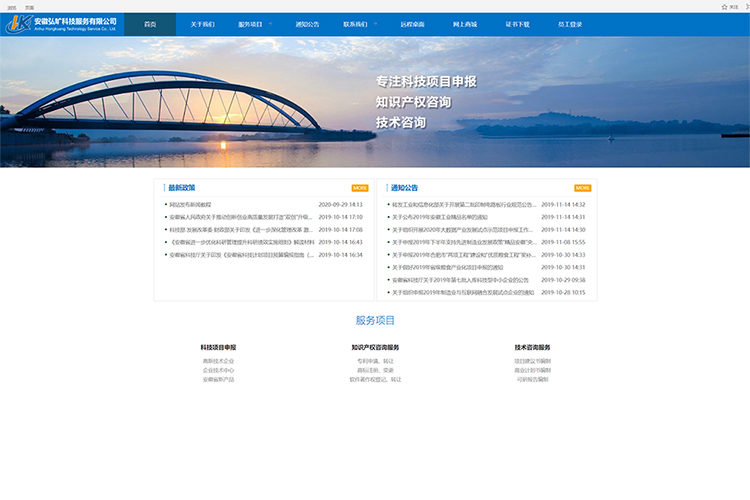Screen dimensions: 750x500
Task: Select 专利申请、转让 under intellectual property services
Action: click(x=375, y=360)
